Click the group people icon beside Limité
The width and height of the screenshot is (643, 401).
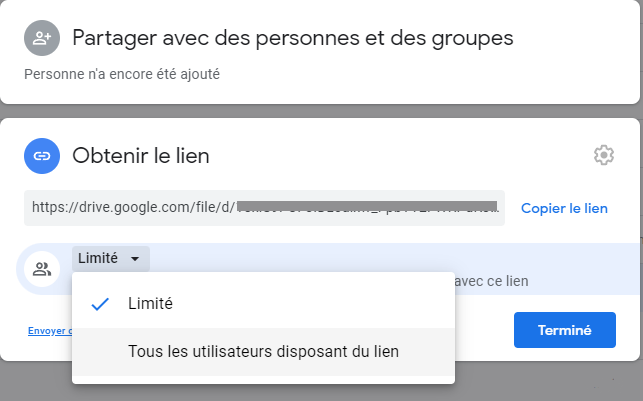pos(42,269)
